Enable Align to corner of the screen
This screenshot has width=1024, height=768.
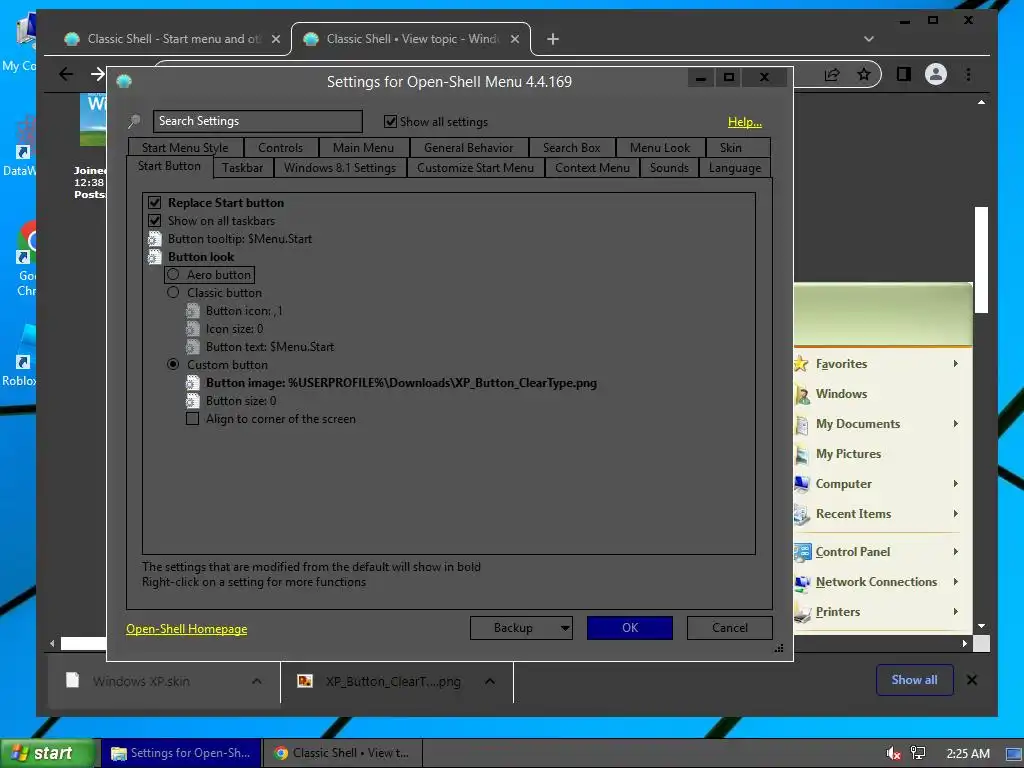(x=193, y=419)
